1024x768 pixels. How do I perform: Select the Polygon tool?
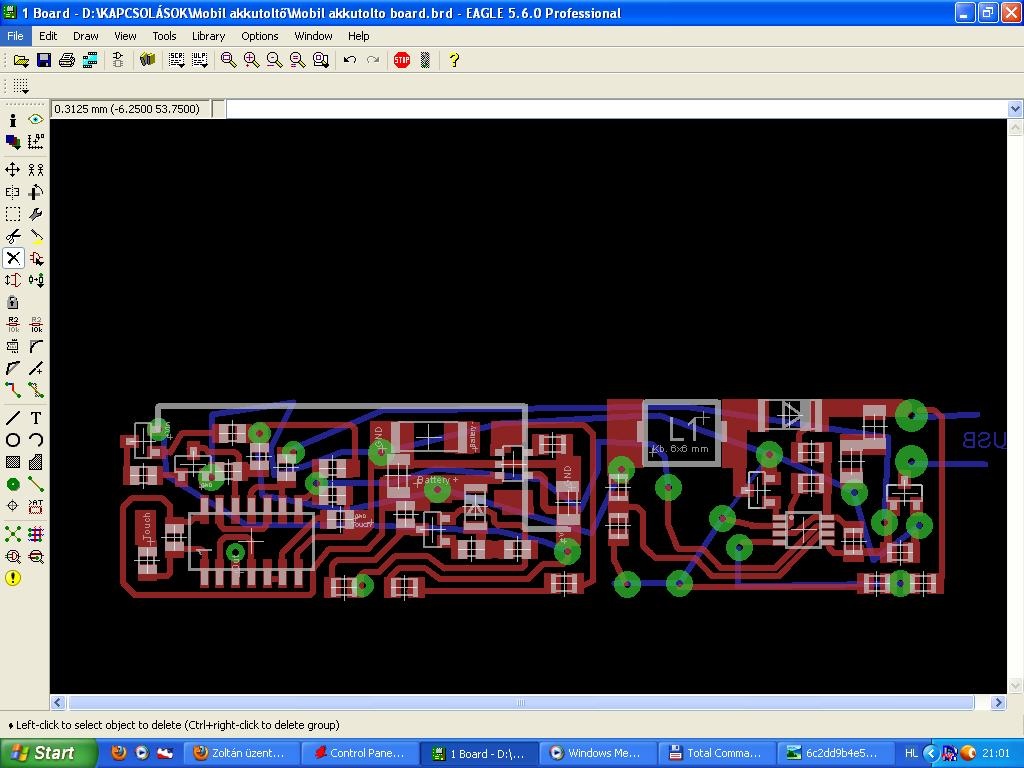36,462
